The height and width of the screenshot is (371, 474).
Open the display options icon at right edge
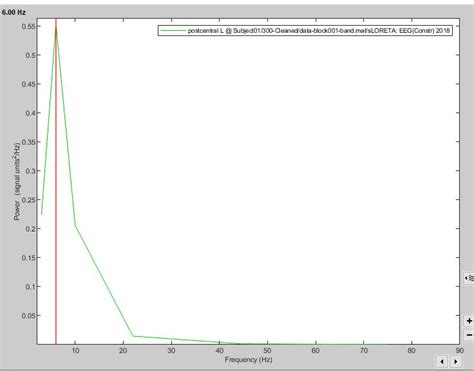pyautogui.click(x=469, y=278)
